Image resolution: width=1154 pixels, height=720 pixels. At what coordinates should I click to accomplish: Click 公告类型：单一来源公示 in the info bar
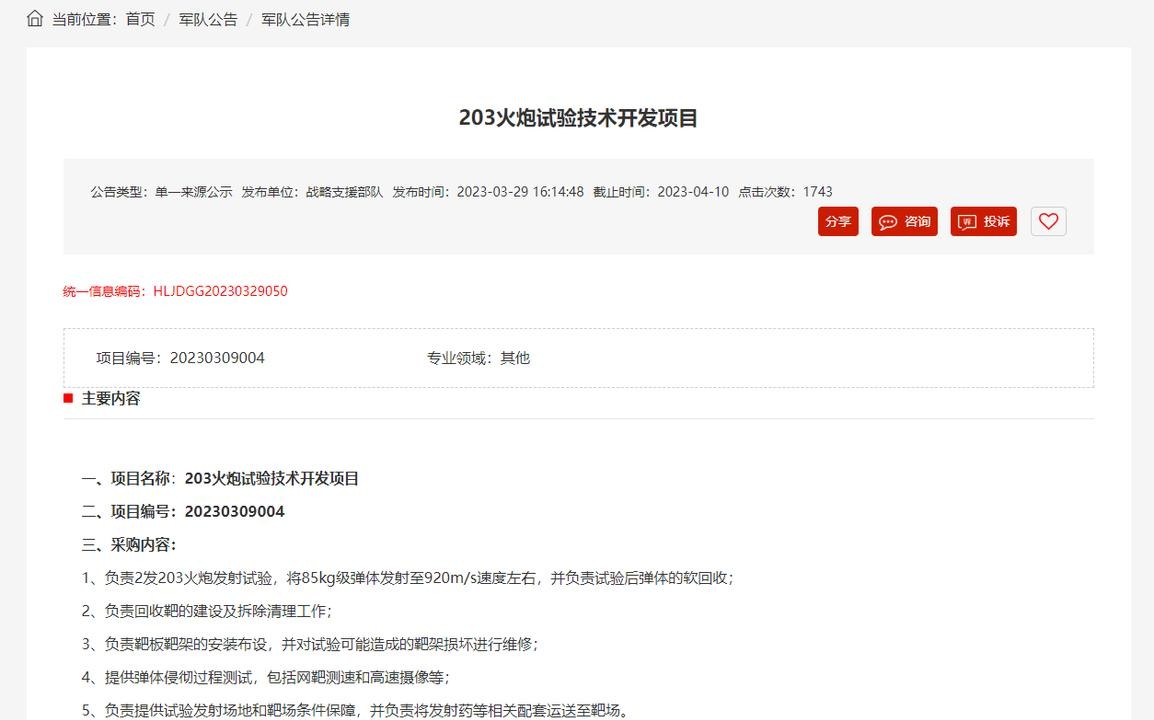coord(161,192)
